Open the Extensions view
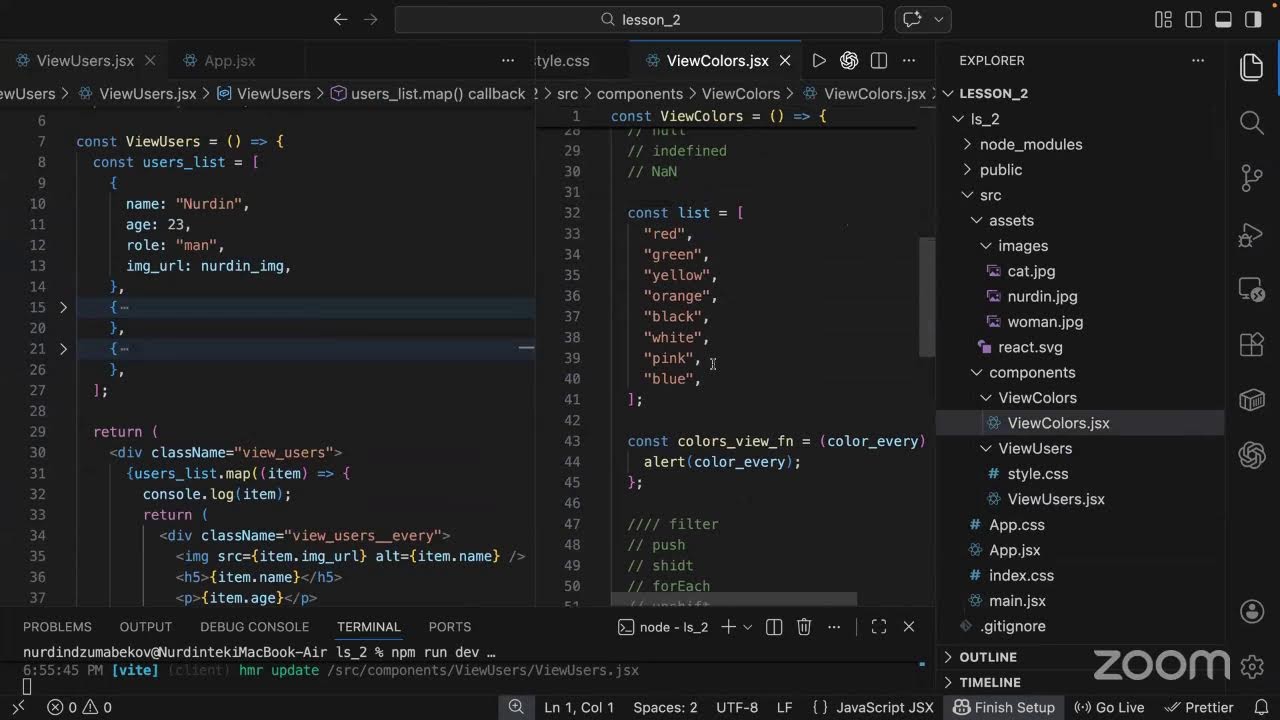This screenshot has width=1280, height=720. [x=1252, y=344]
